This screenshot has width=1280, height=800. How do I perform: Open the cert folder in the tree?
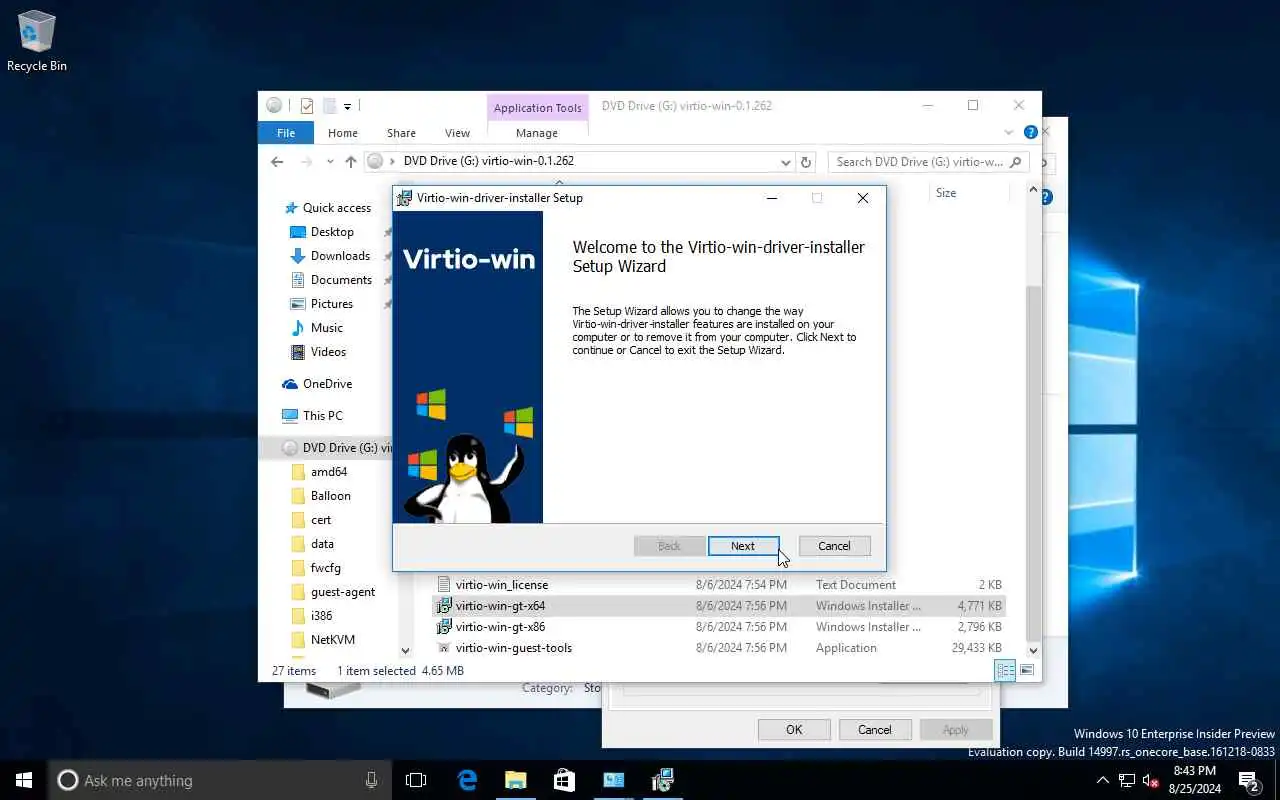(320, 520)
